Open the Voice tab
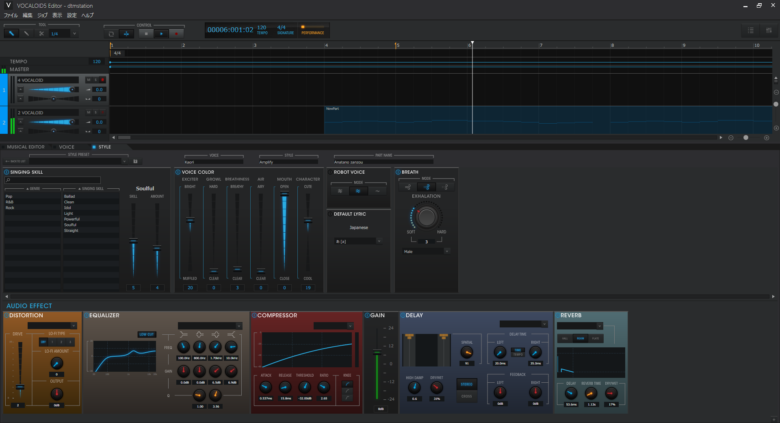Viewport: 780px width, 423px height. pos(66,147)
